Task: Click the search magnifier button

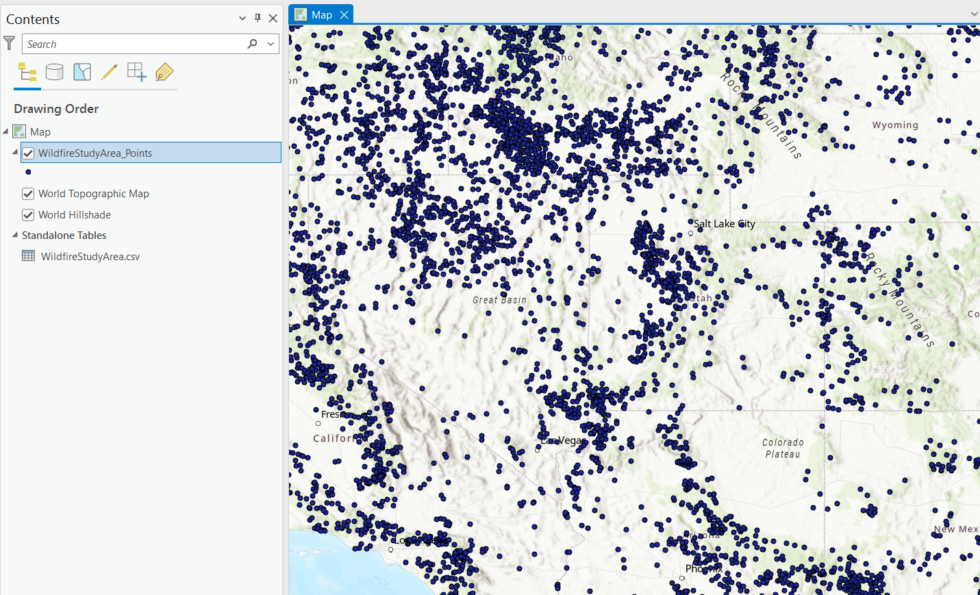Action: [251, 43]
